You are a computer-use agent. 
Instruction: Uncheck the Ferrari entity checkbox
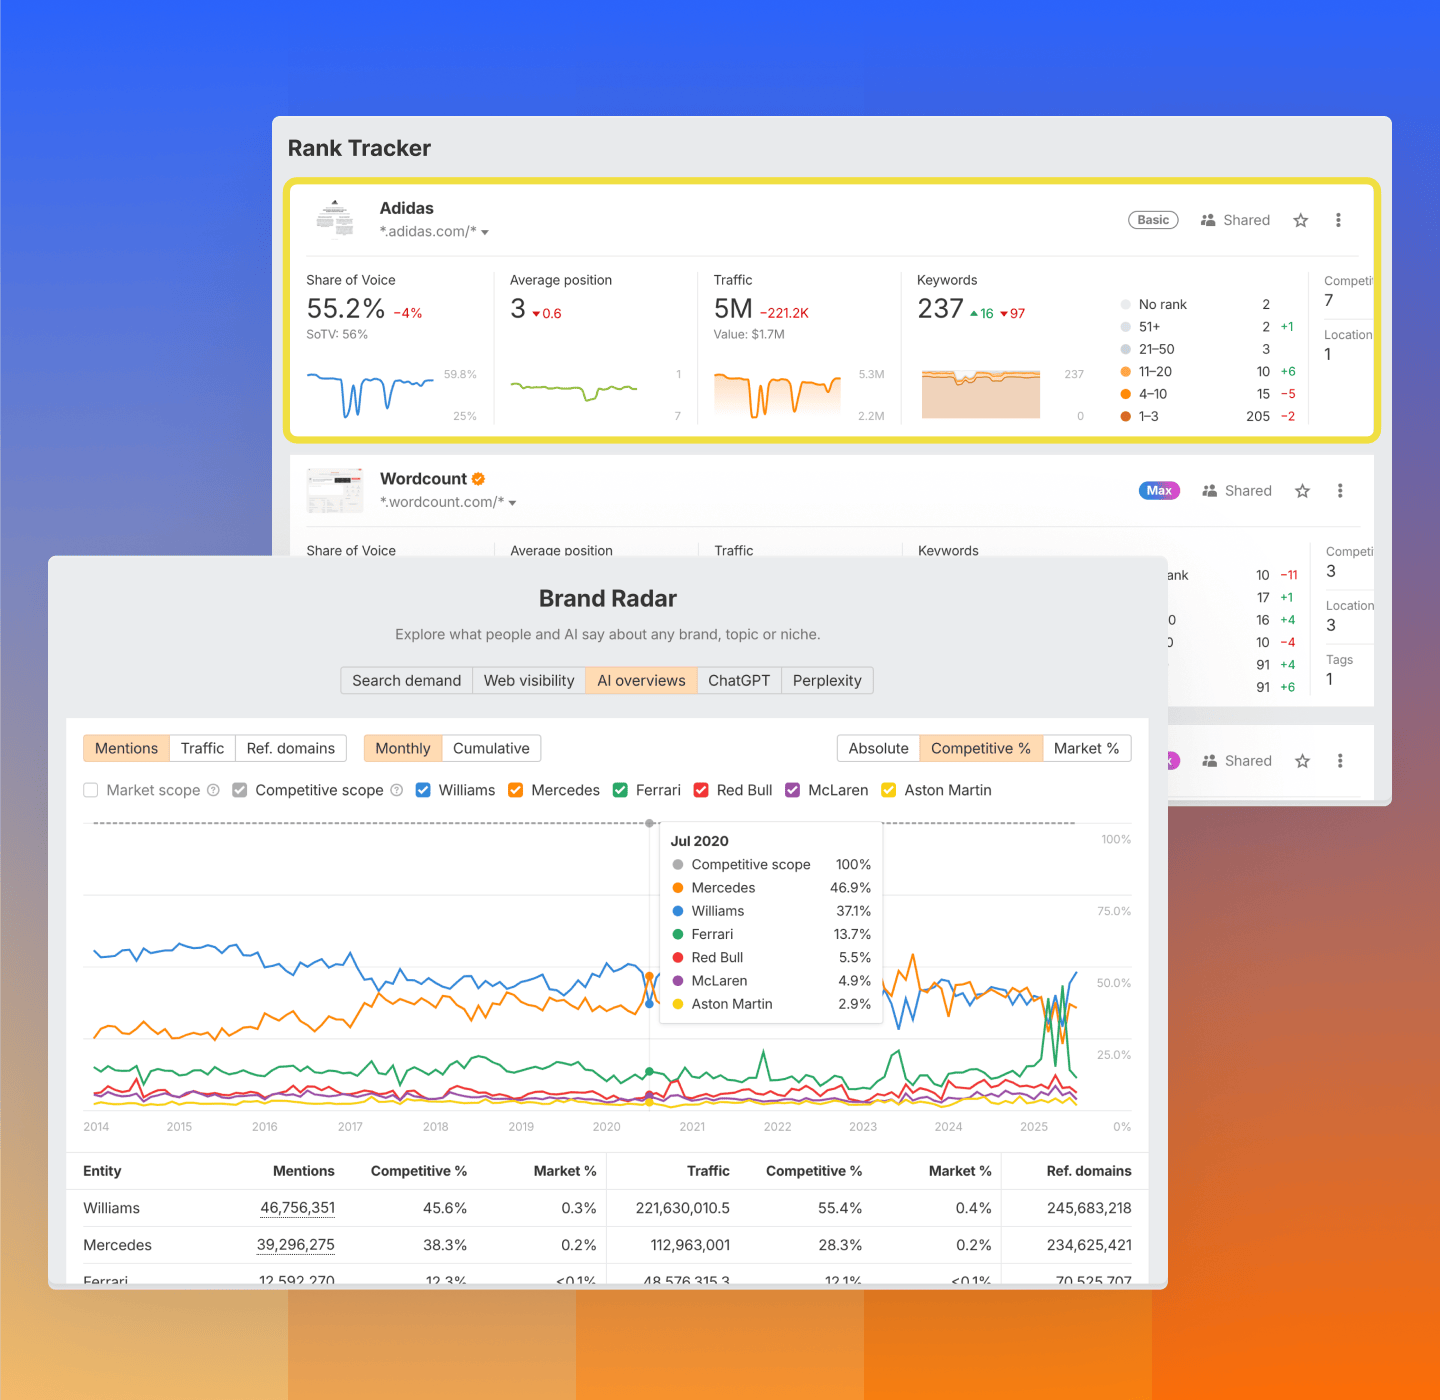click(x=620, y=790)
